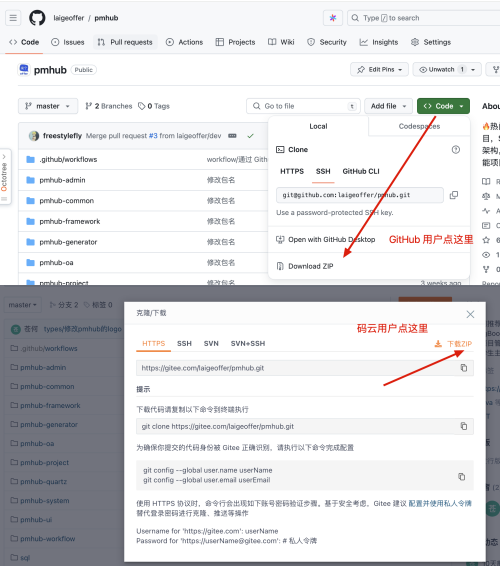500x566 pixels.
Task: Select HTTPS tab in Gitee dialog
Action: (153, 344)
